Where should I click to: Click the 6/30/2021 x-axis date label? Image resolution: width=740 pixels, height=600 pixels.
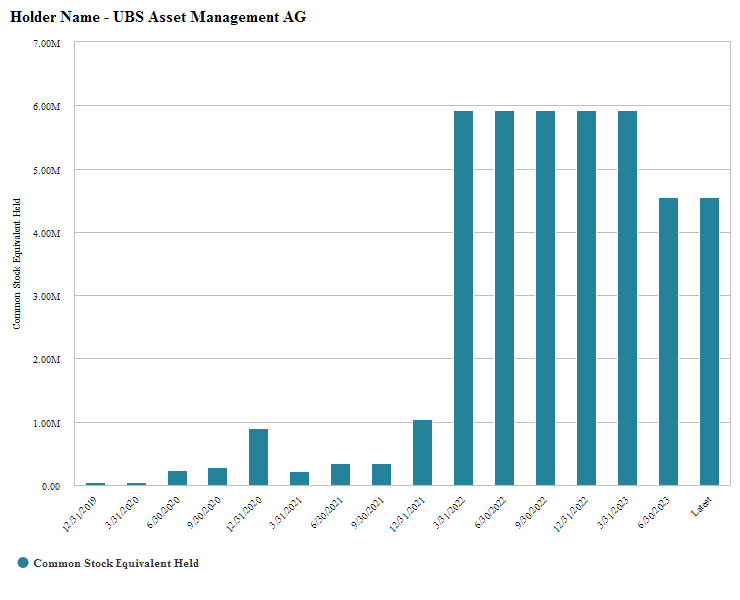[x=327, y=513]
